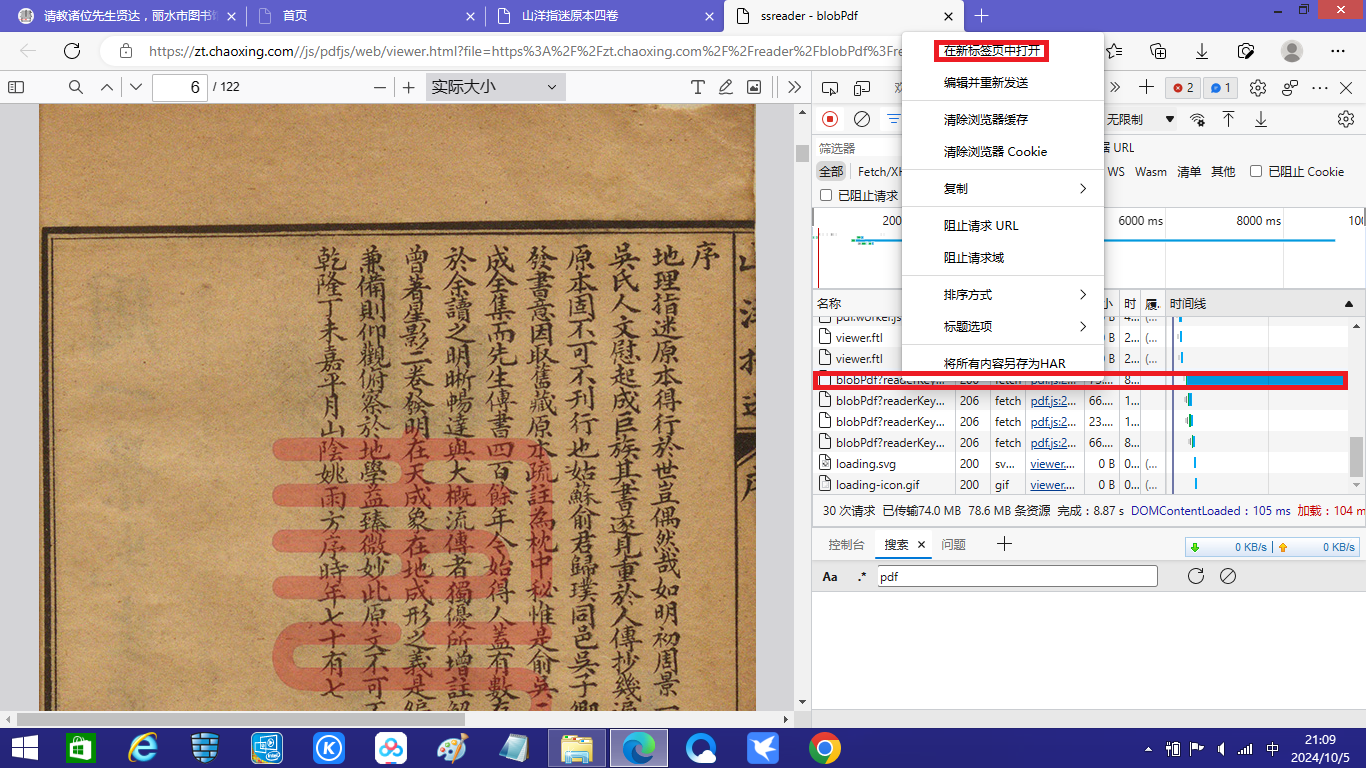Choose 在新标签页中打开 from context menu
The image size is (1366, 768).
[992, 50]
